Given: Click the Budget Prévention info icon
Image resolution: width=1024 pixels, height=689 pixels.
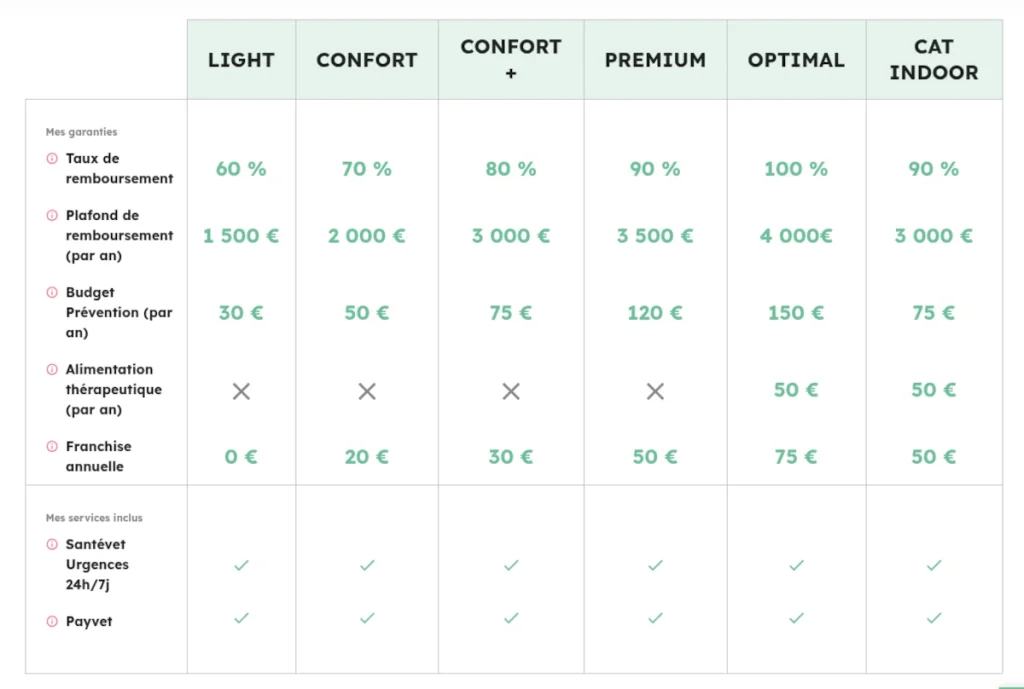Looking at the screenshot, I should (52, 293).
